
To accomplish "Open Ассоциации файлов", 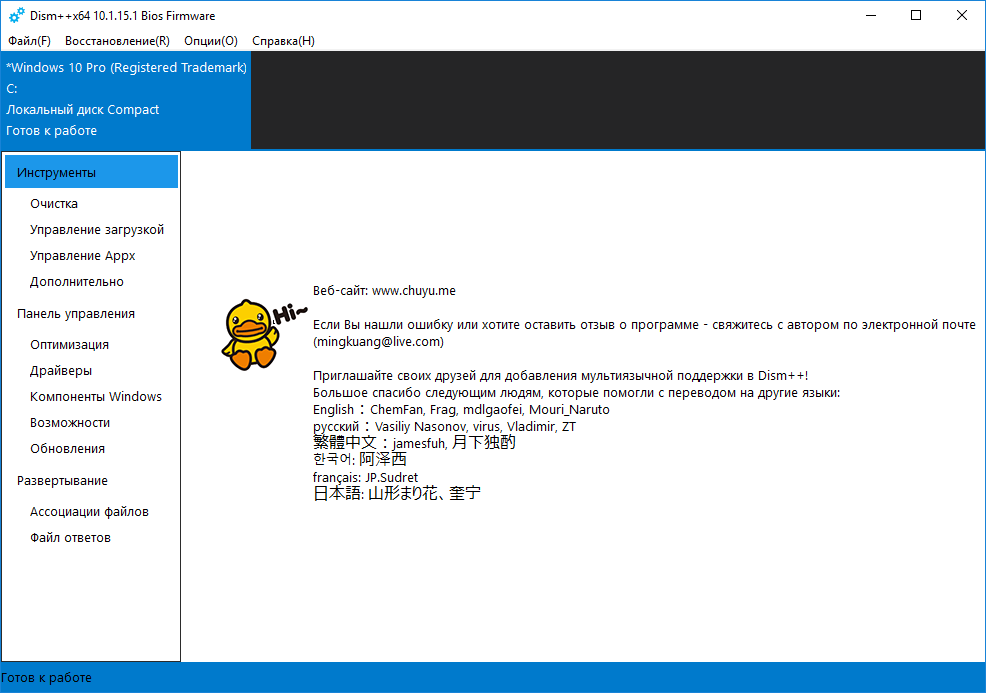I will point(89,512).
